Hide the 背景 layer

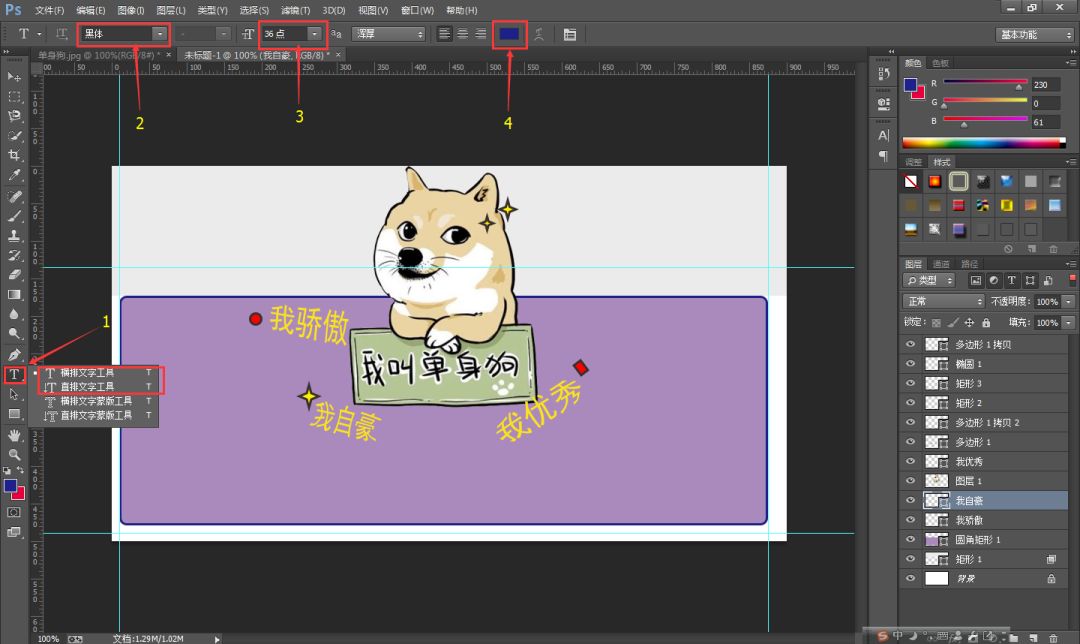[x=911, y=579]
